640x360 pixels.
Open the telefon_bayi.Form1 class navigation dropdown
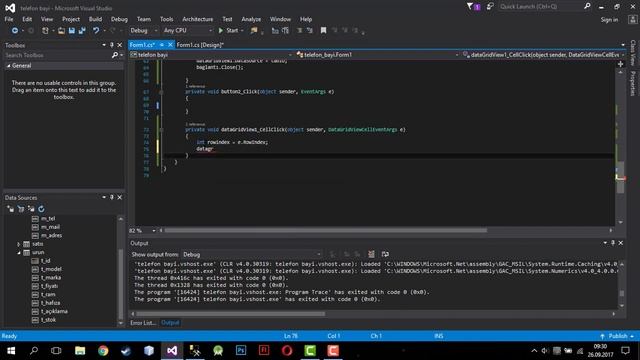point(377,55)
